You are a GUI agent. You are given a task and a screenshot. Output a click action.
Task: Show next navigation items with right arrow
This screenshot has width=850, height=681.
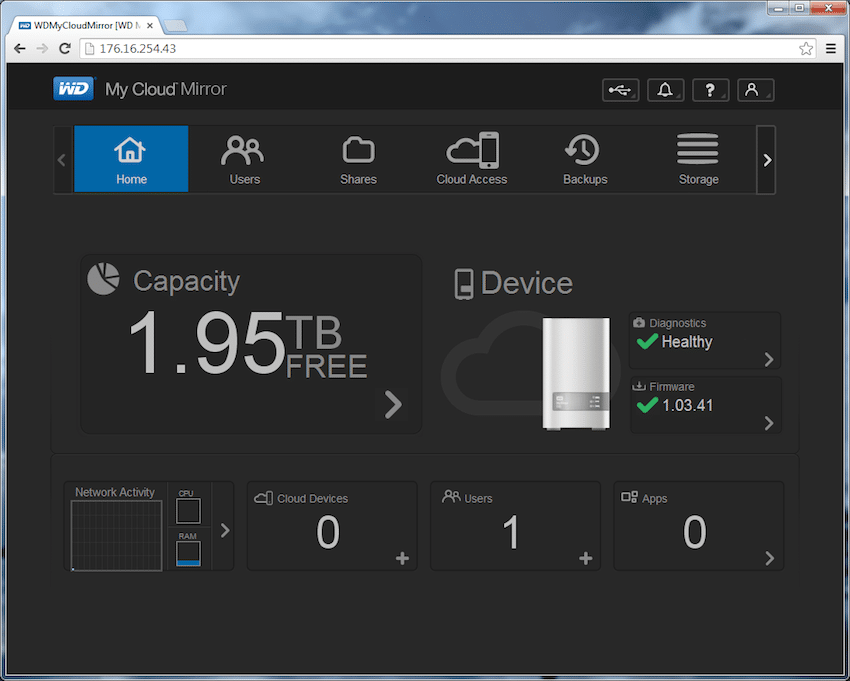tap(767, 160)
